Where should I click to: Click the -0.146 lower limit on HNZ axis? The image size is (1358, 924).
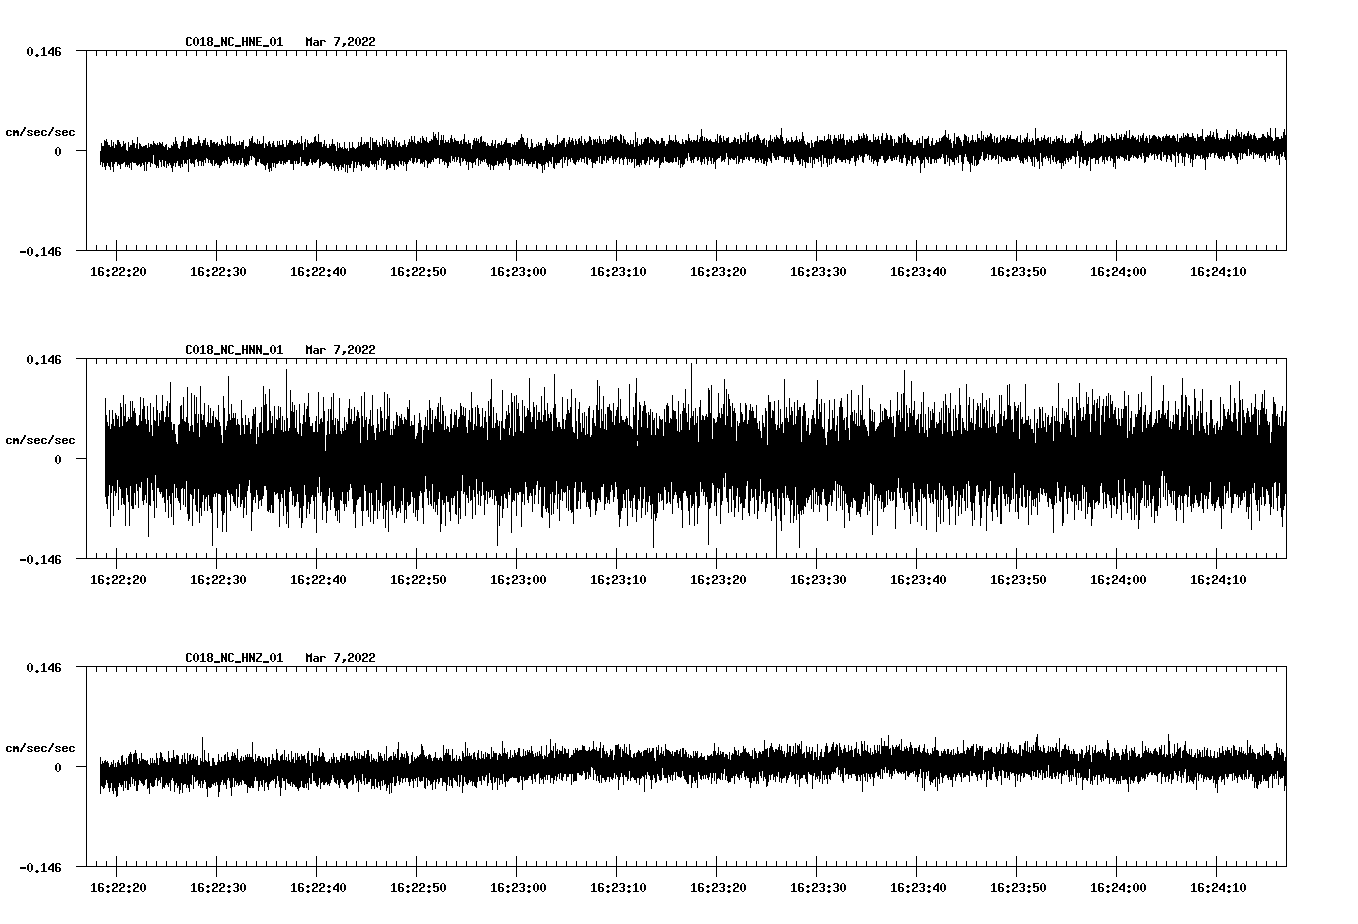pos(40,868)
